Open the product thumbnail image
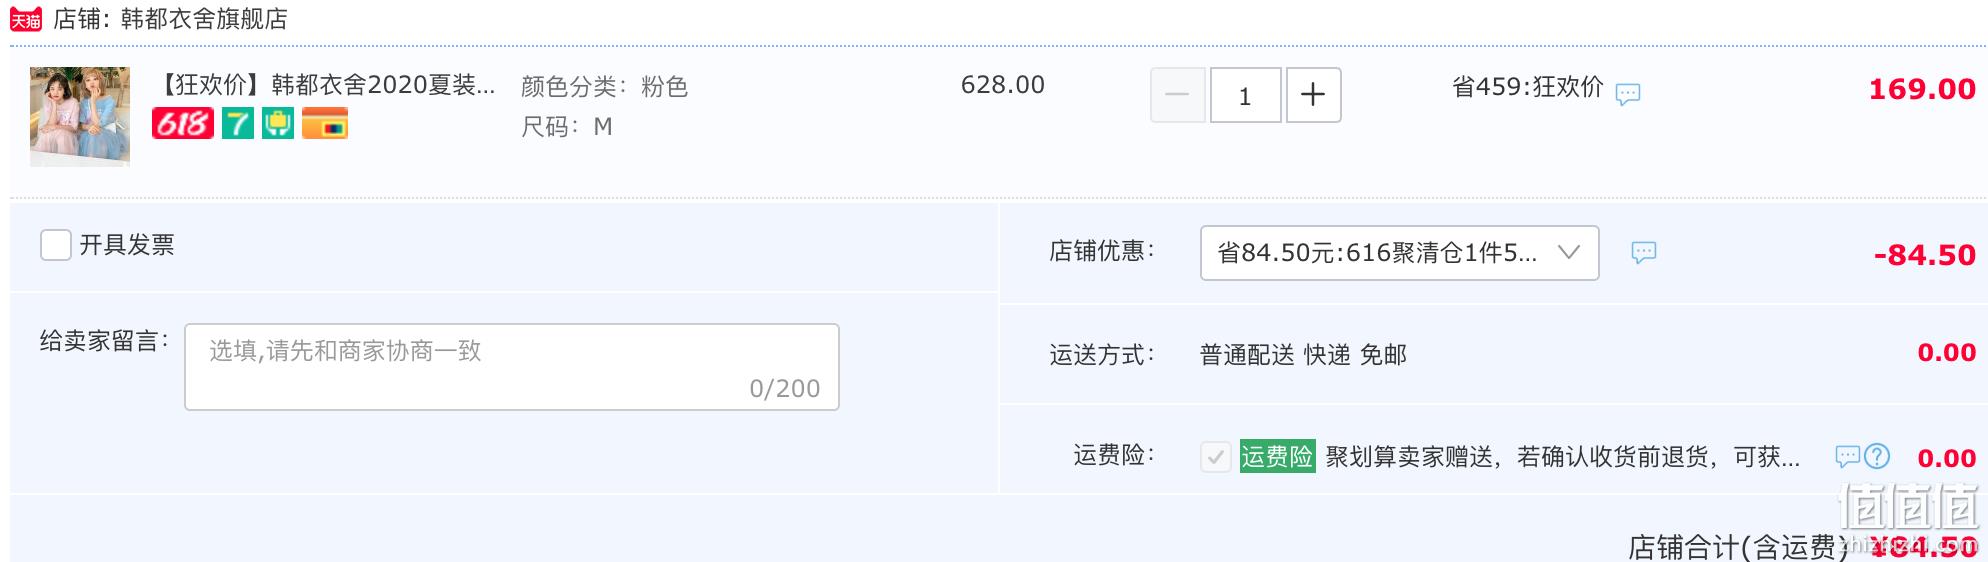Screen dimensions: 1988x562 pos(80,116)
